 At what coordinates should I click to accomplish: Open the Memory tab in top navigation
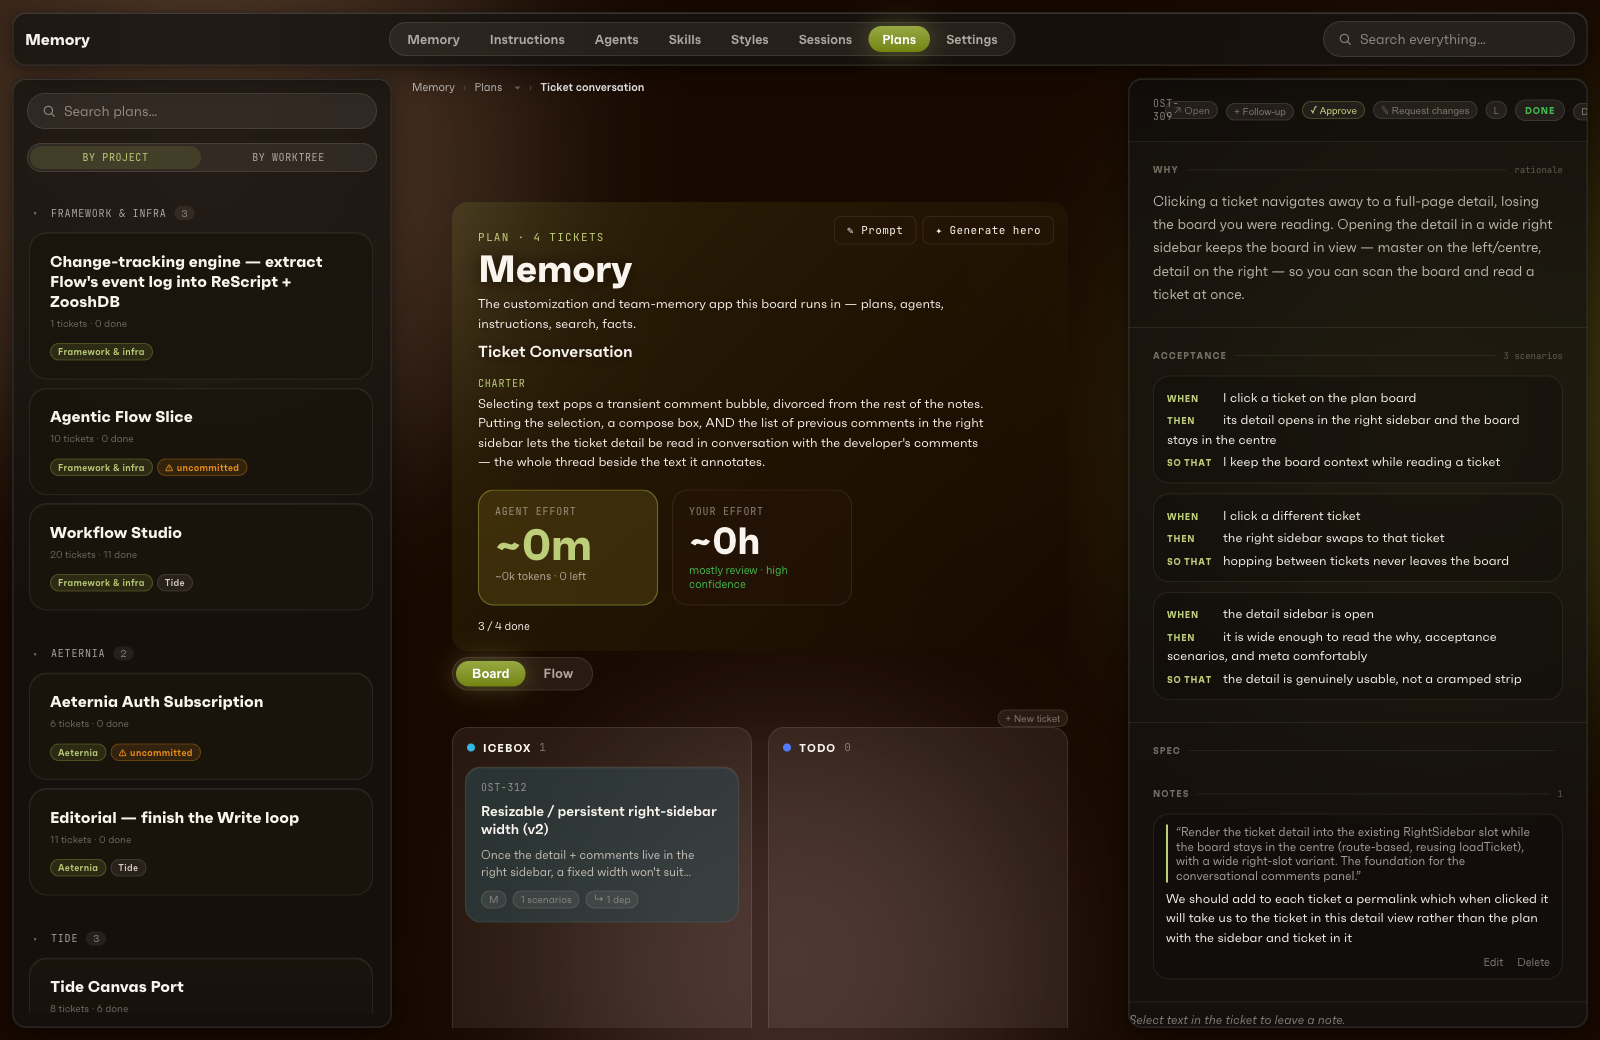click(x=433, y=40)
